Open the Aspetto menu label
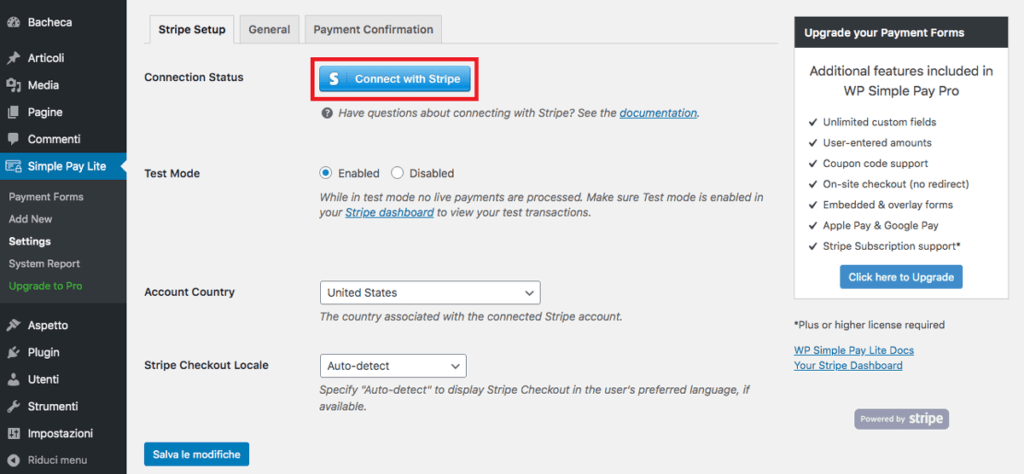The height and width of the screenshot is (474, 1024). point(48,325)
